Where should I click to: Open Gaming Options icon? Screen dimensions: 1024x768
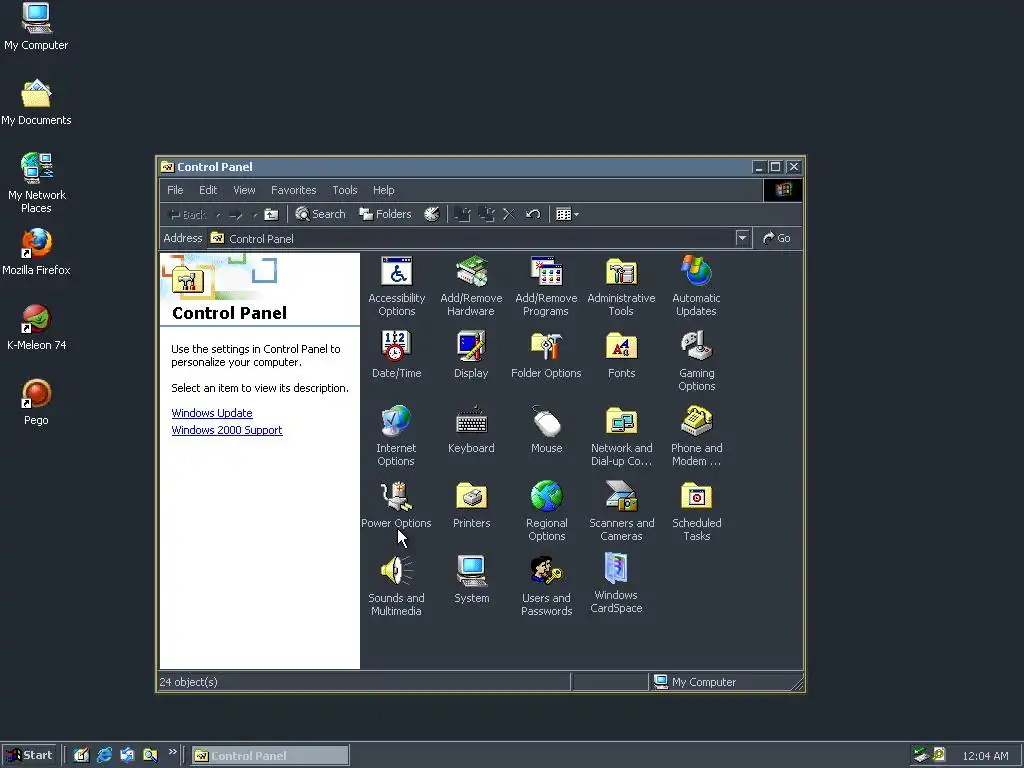[696, 361]
